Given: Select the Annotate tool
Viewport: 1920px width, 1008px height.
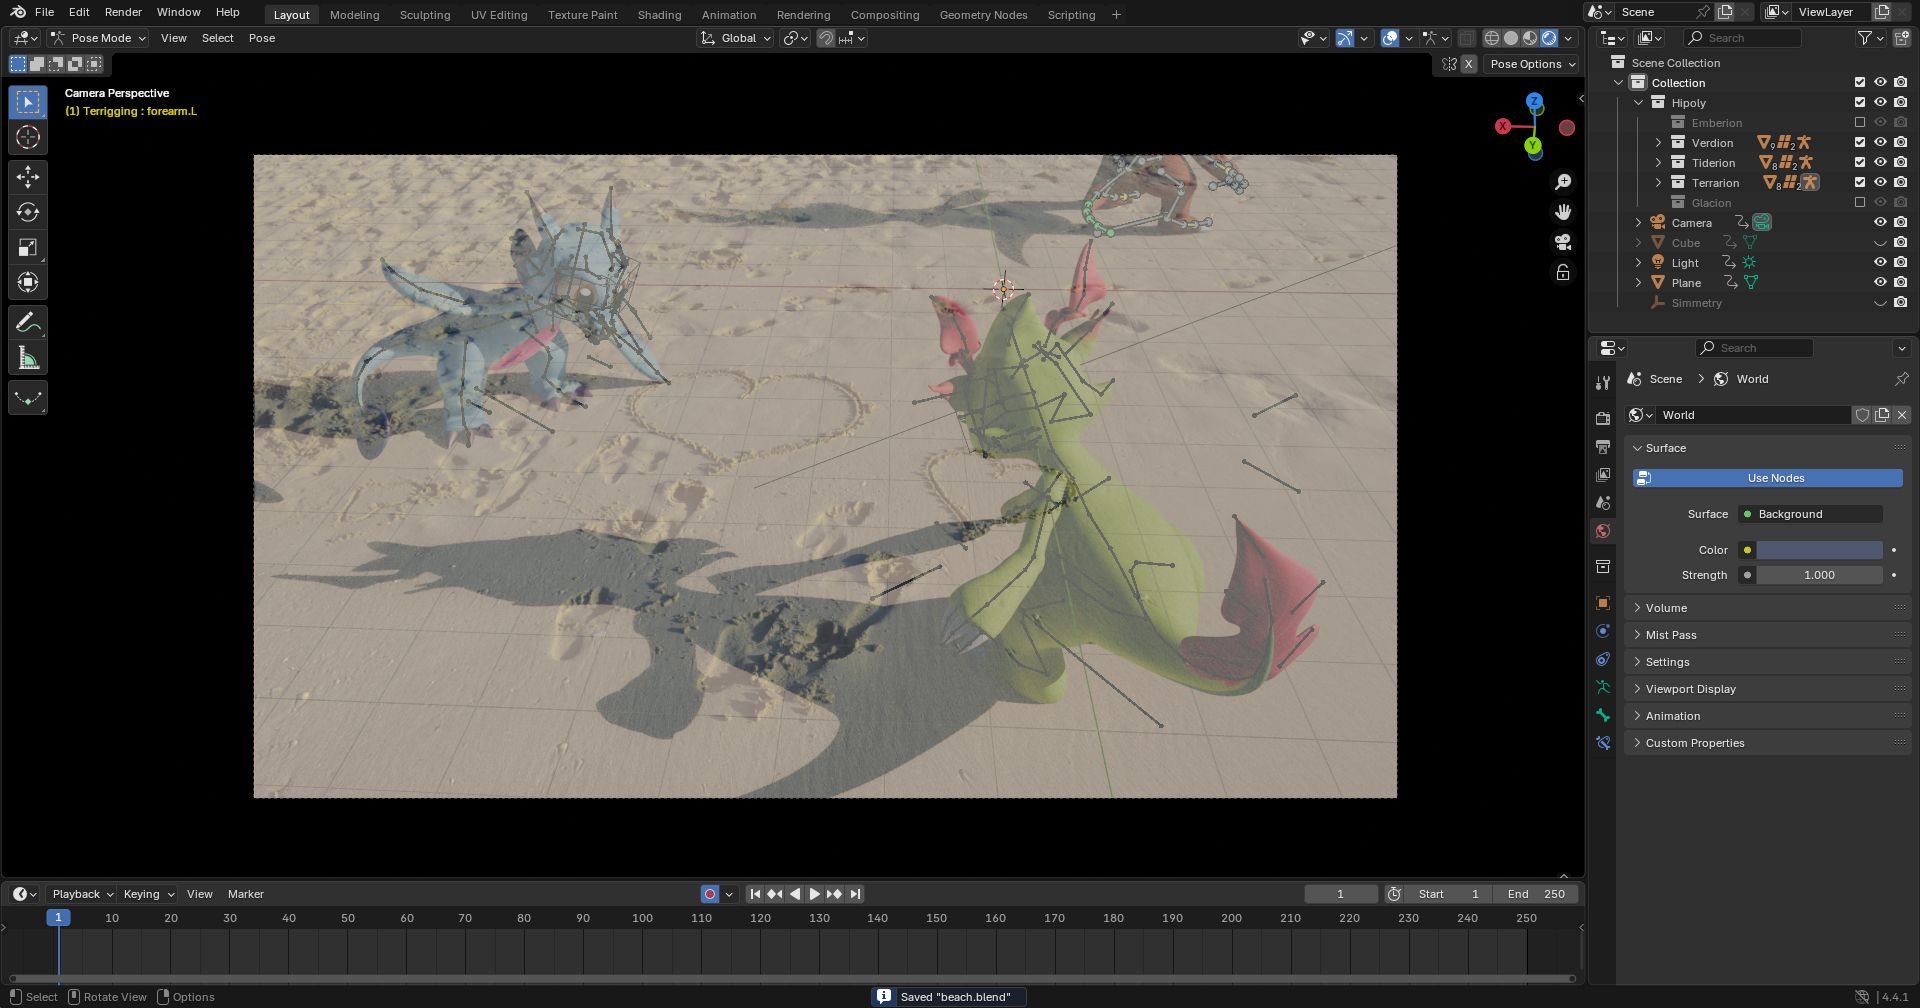Looking at the screenshot, I should pyautogui.click(x=28, y=322).
